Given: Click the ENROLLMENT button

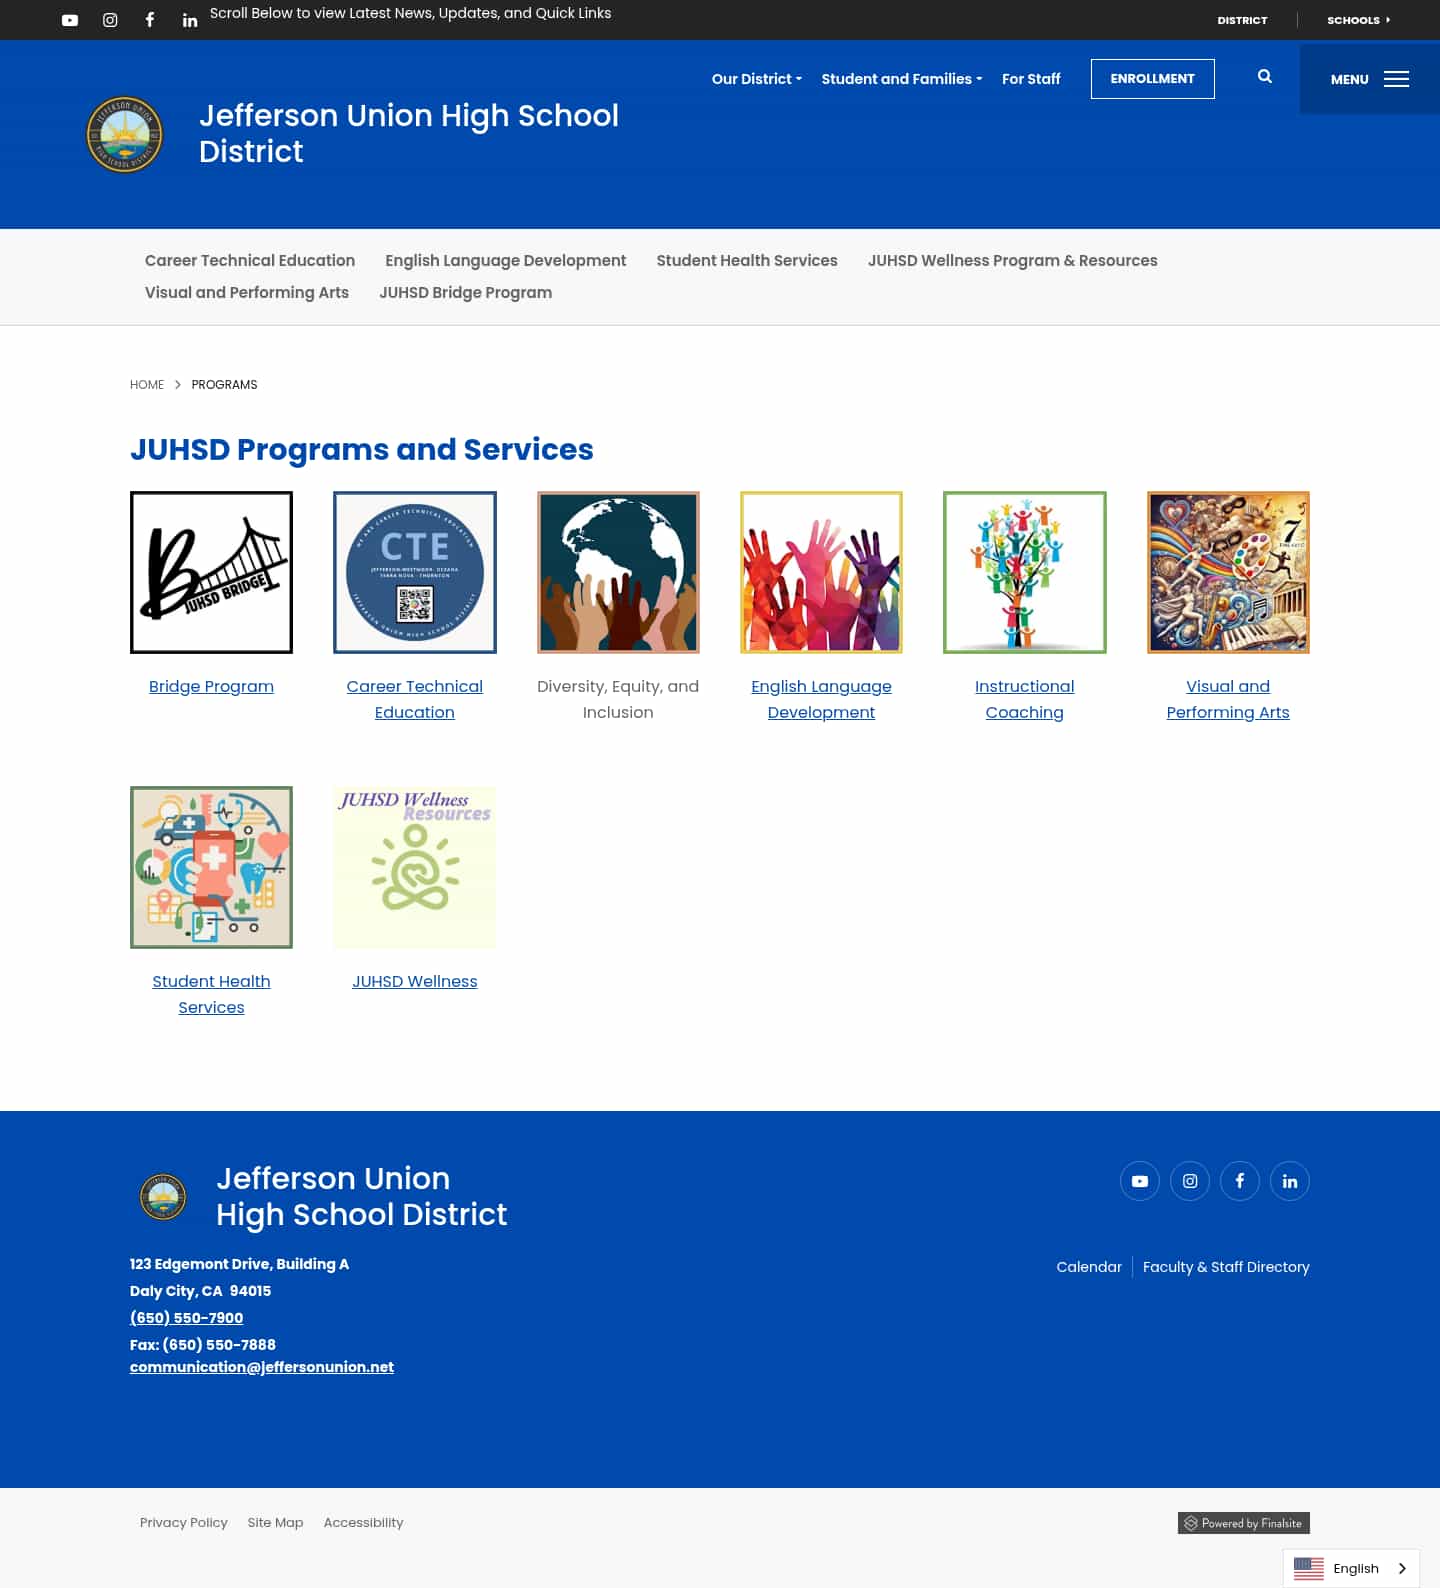Looking at the screenshot, I should (x=1153, y=79).
